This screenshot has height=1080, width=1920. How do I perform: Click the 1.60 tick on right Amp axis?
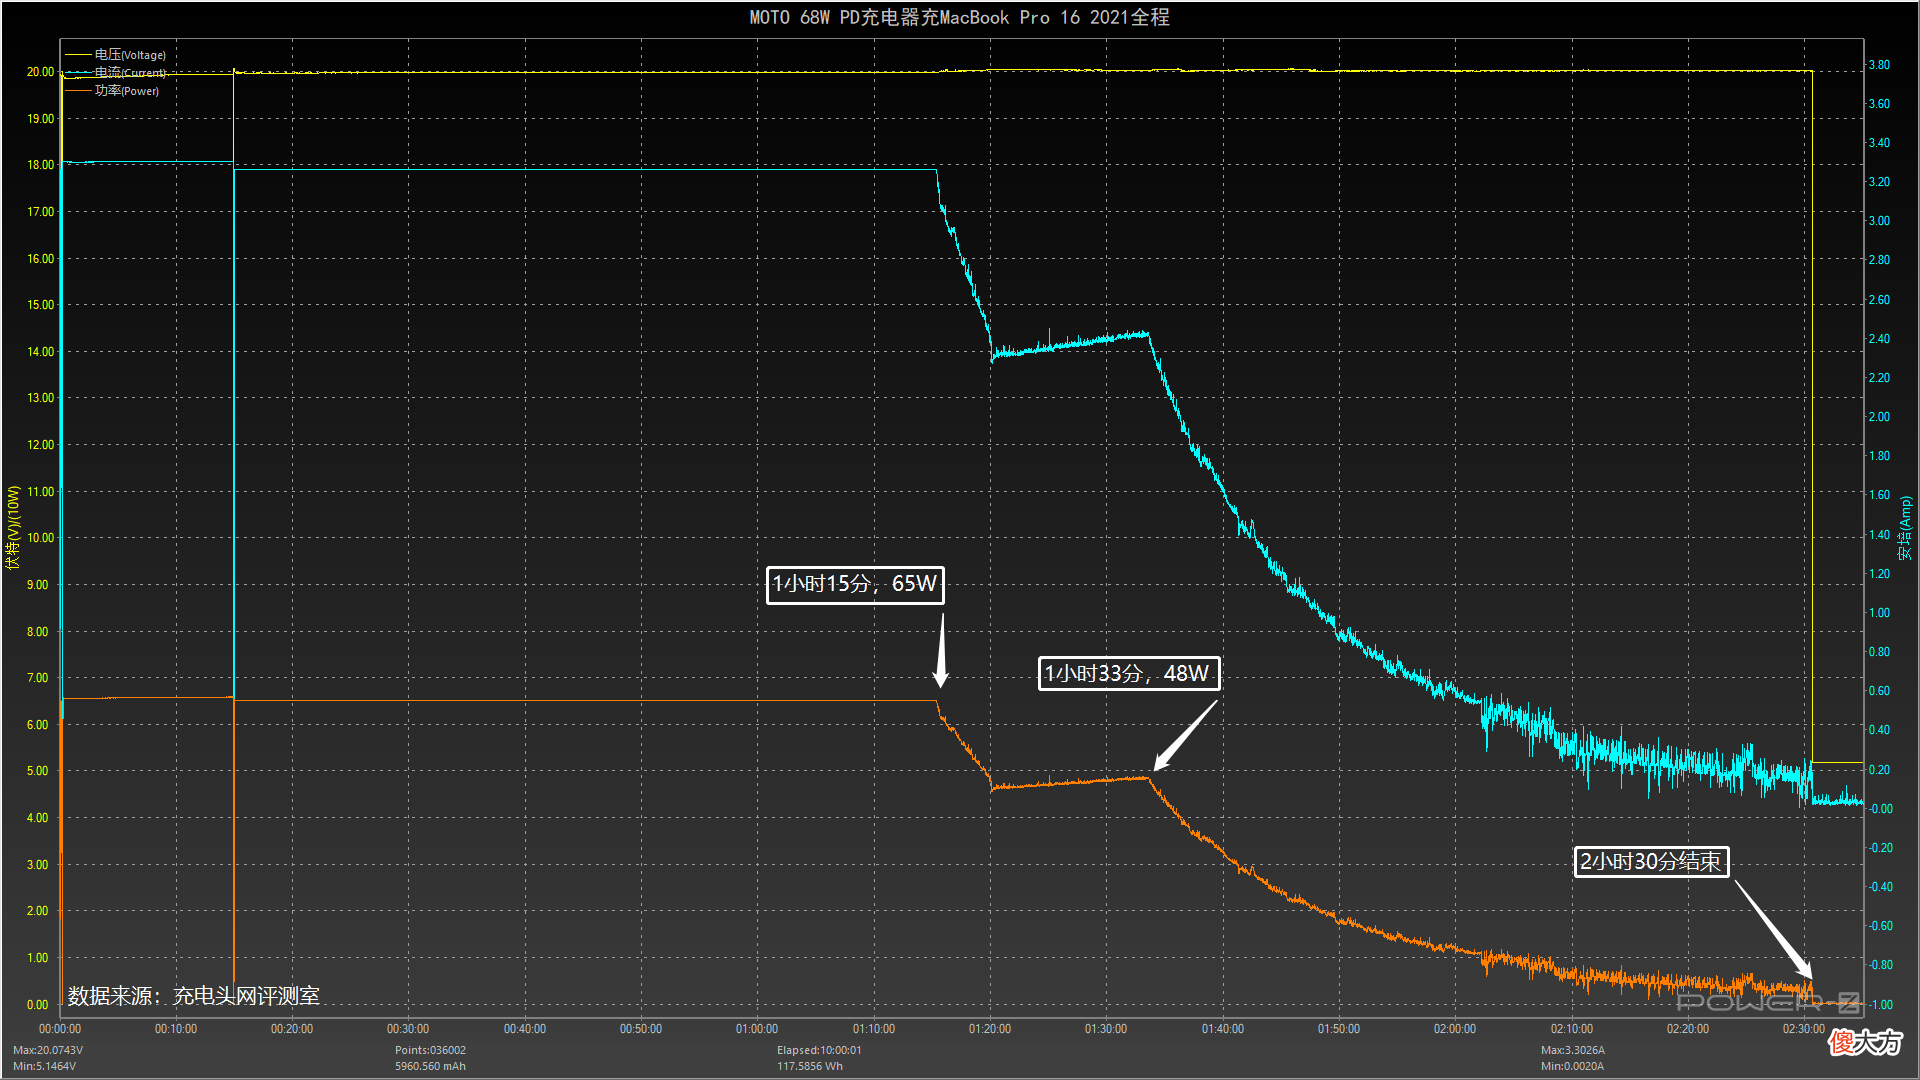[1879, 495]
